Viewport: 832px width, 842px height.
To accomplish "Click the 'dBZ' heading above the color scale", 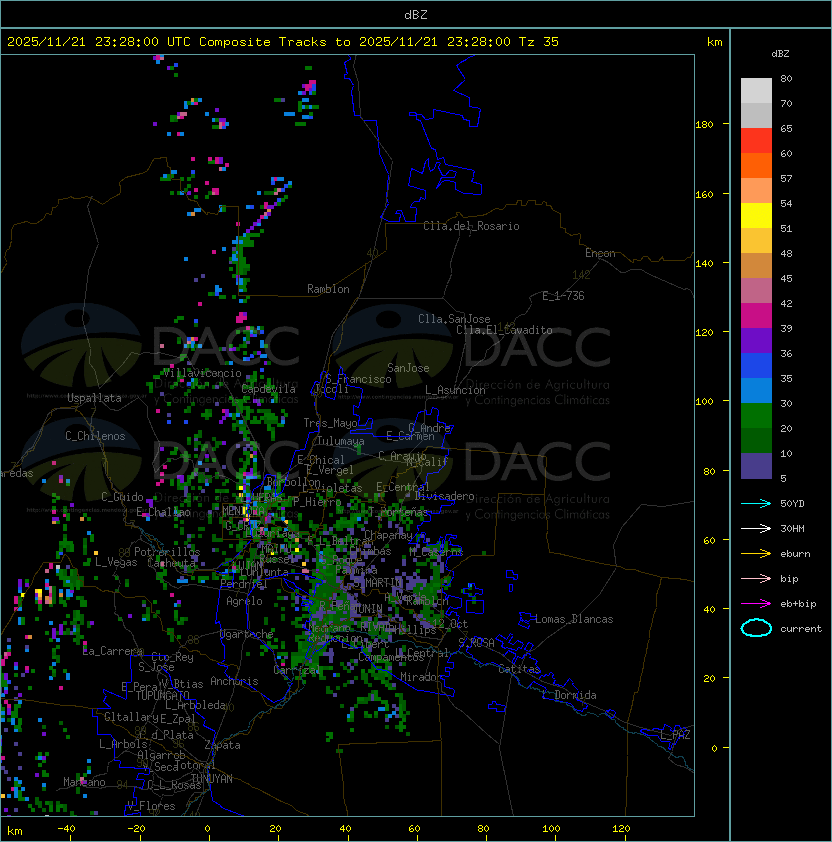I will [780, 54].
